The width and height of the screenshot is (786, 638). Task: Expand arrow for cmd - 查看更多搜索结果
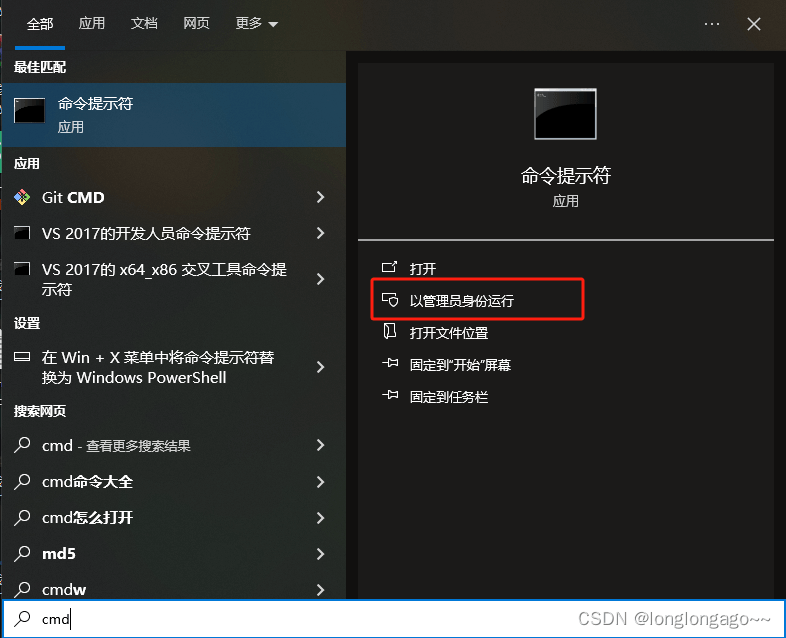pos(321,445)
